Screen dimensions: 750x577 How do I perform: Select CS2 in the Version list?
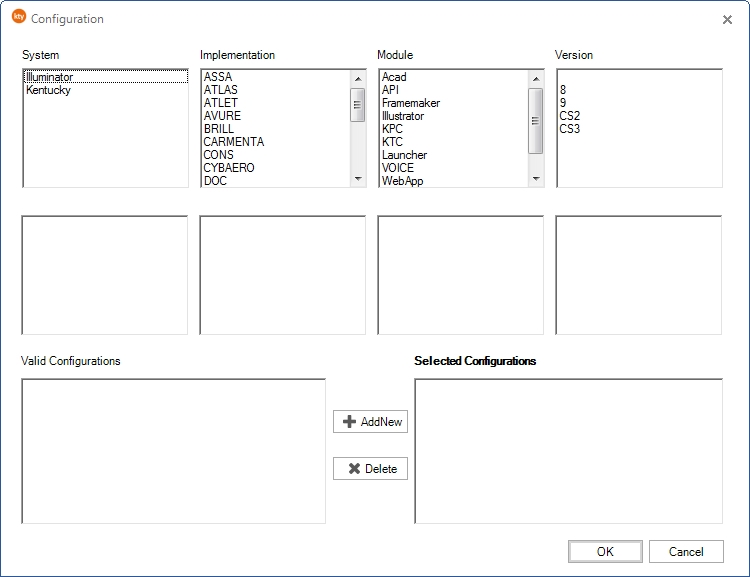pos(570,116)
